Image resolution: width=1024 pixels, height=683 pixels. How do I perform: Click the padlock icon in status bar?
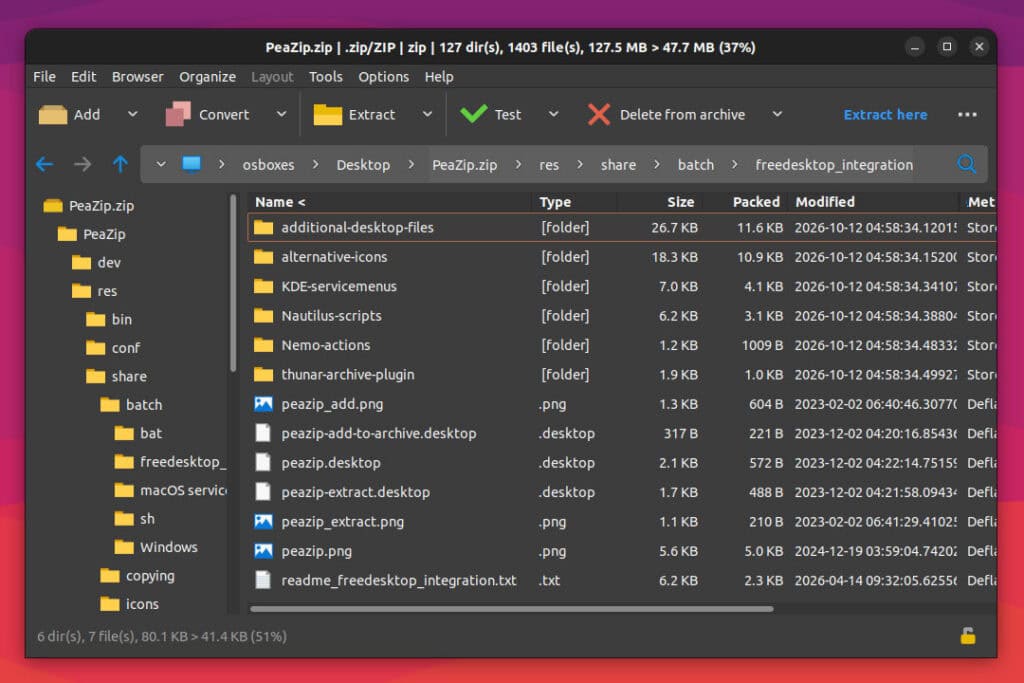coord(967,635)
